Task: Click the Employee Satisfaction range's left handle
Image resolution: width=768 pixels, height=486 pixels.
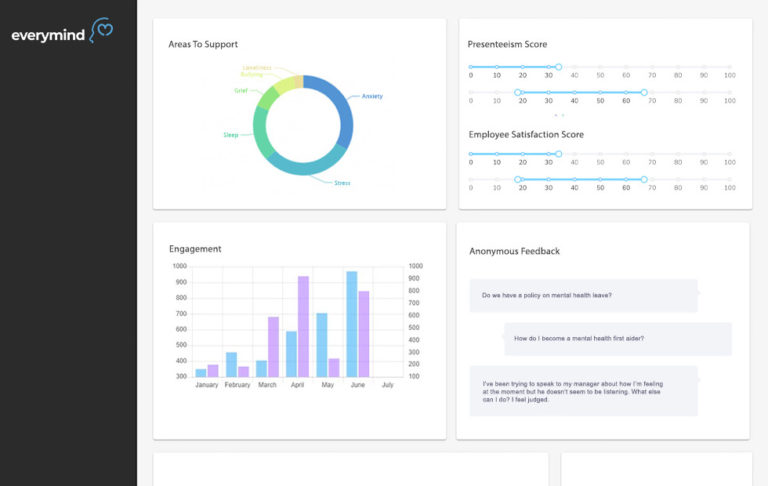Action: pos(518,180)
